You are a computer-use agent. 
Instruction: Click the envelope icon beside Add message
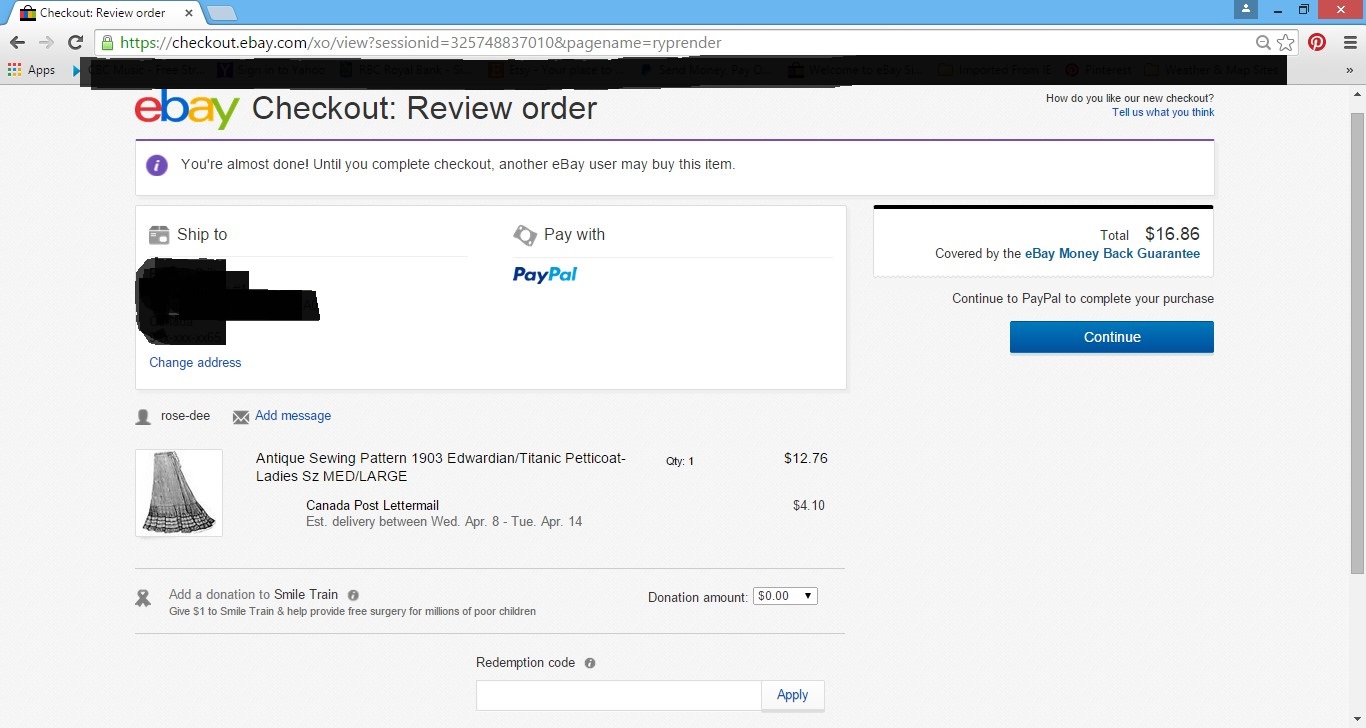(241, 417)
